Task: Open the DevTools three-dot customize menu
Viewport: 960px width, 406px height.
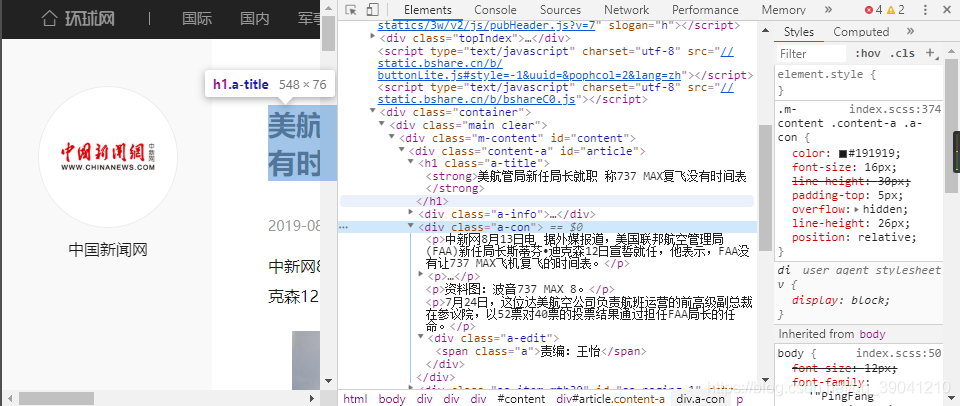Action: tap(926, 10)
